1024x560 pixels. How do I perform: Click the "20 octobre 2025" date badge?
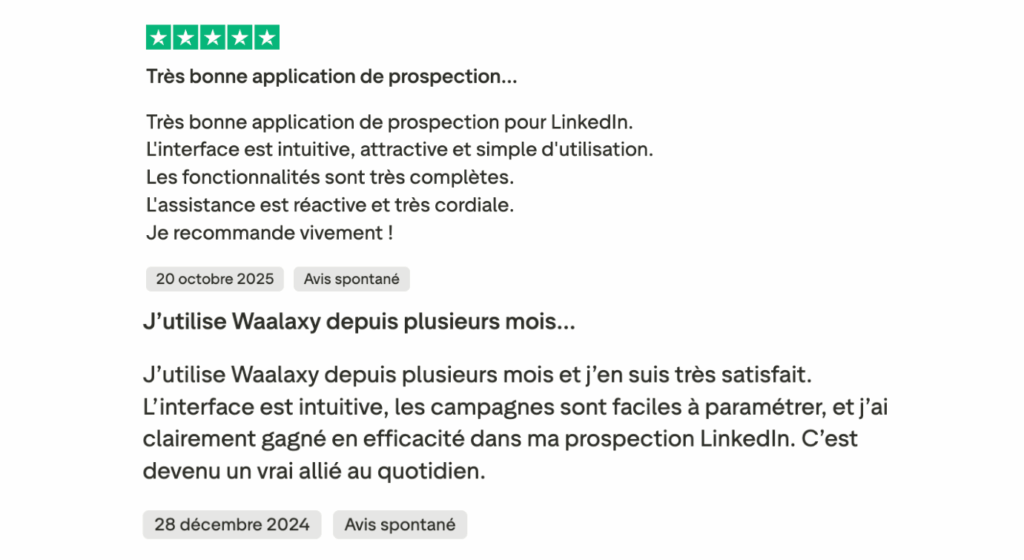(215, 279)
